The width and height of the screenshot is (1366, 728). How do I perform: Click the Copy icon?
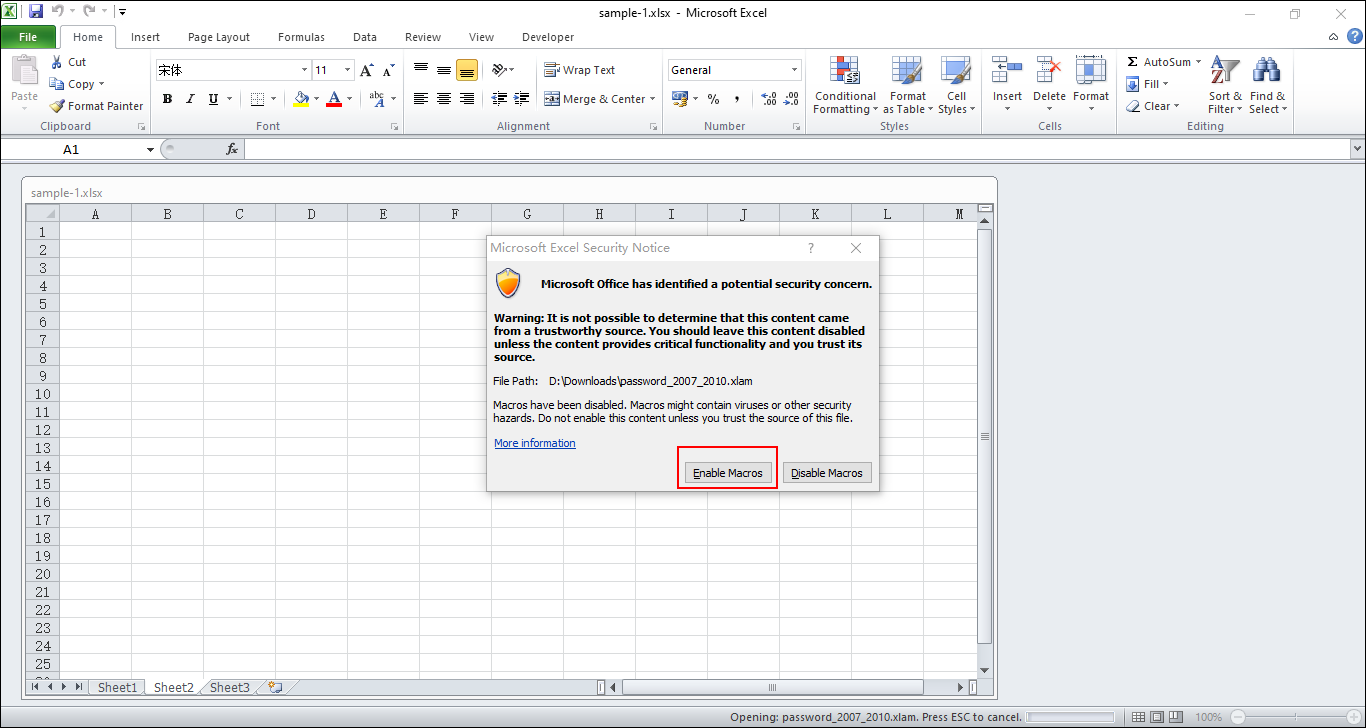point(58,84)
